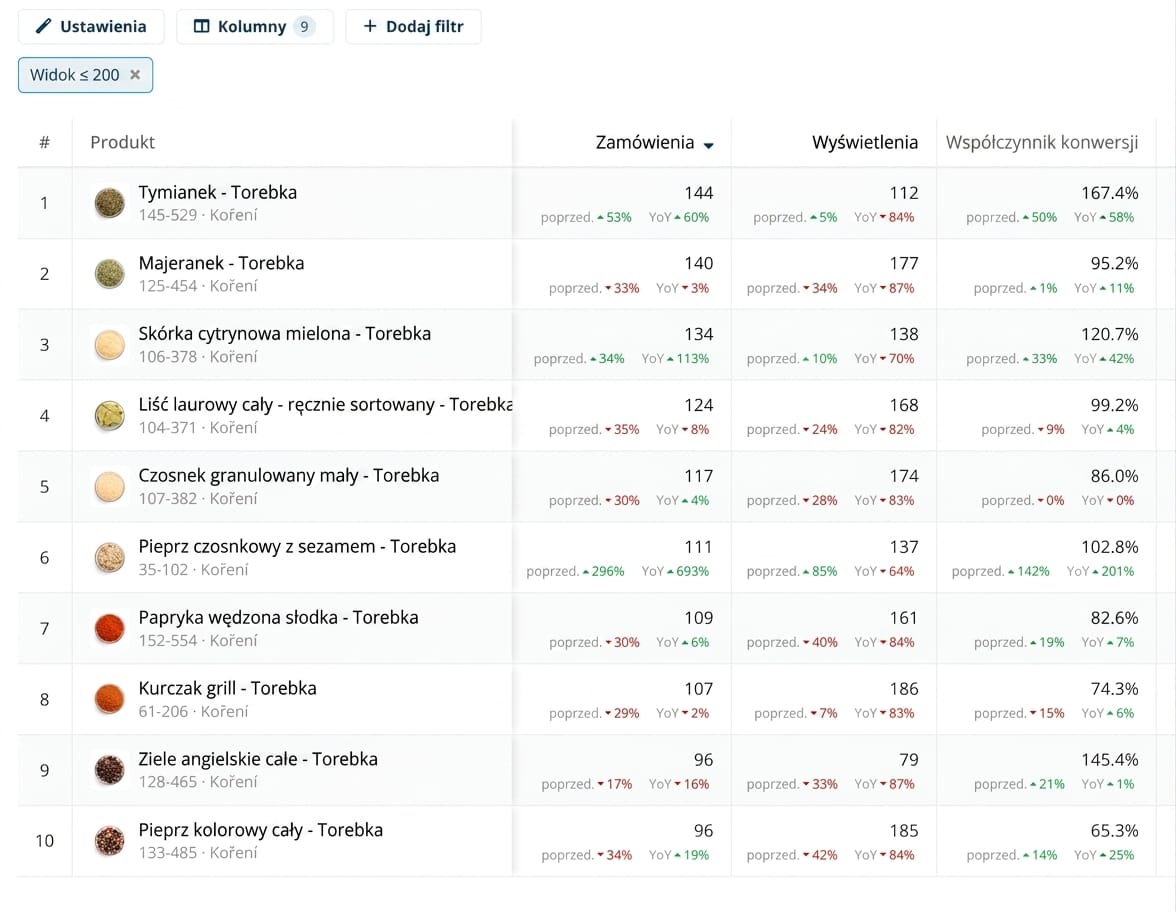The image size is (1176, 912).
Task: Open Skórka cytrynowa mielona product link
Action: pyautogui.click(x=284, y=334)
